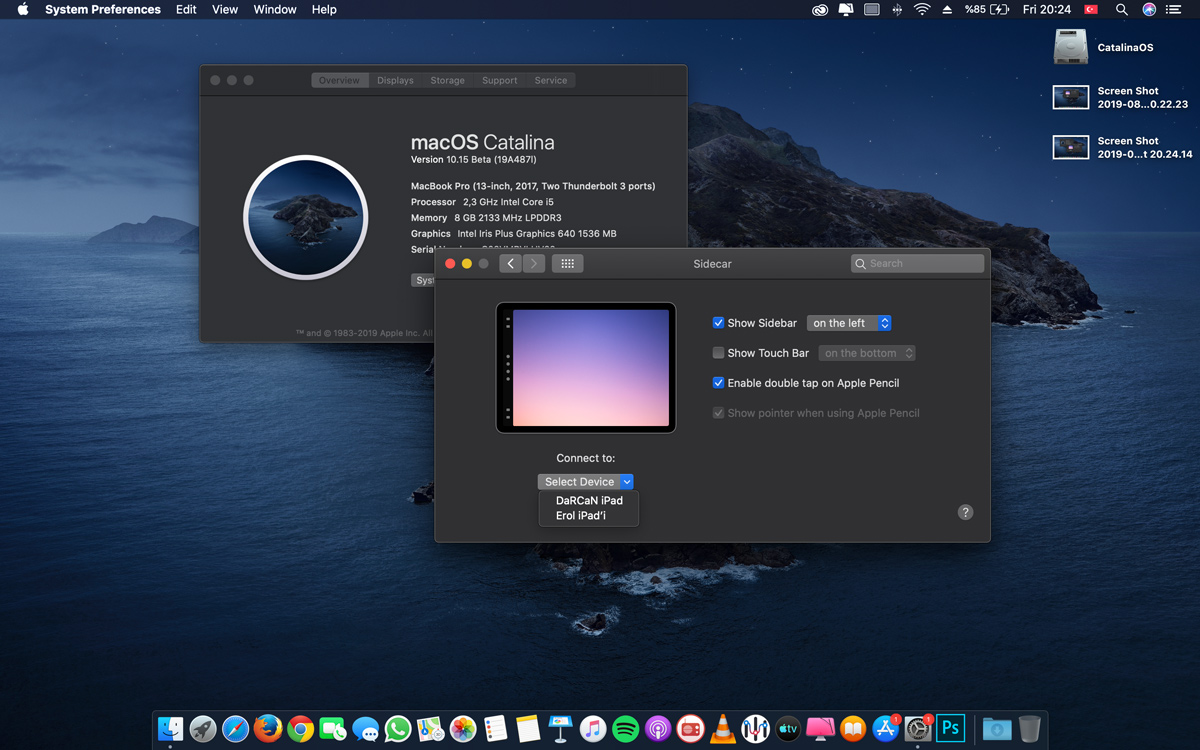Switch to Displays tab in About window
This screenshot has width=1200, height=750.
(395, 80)
